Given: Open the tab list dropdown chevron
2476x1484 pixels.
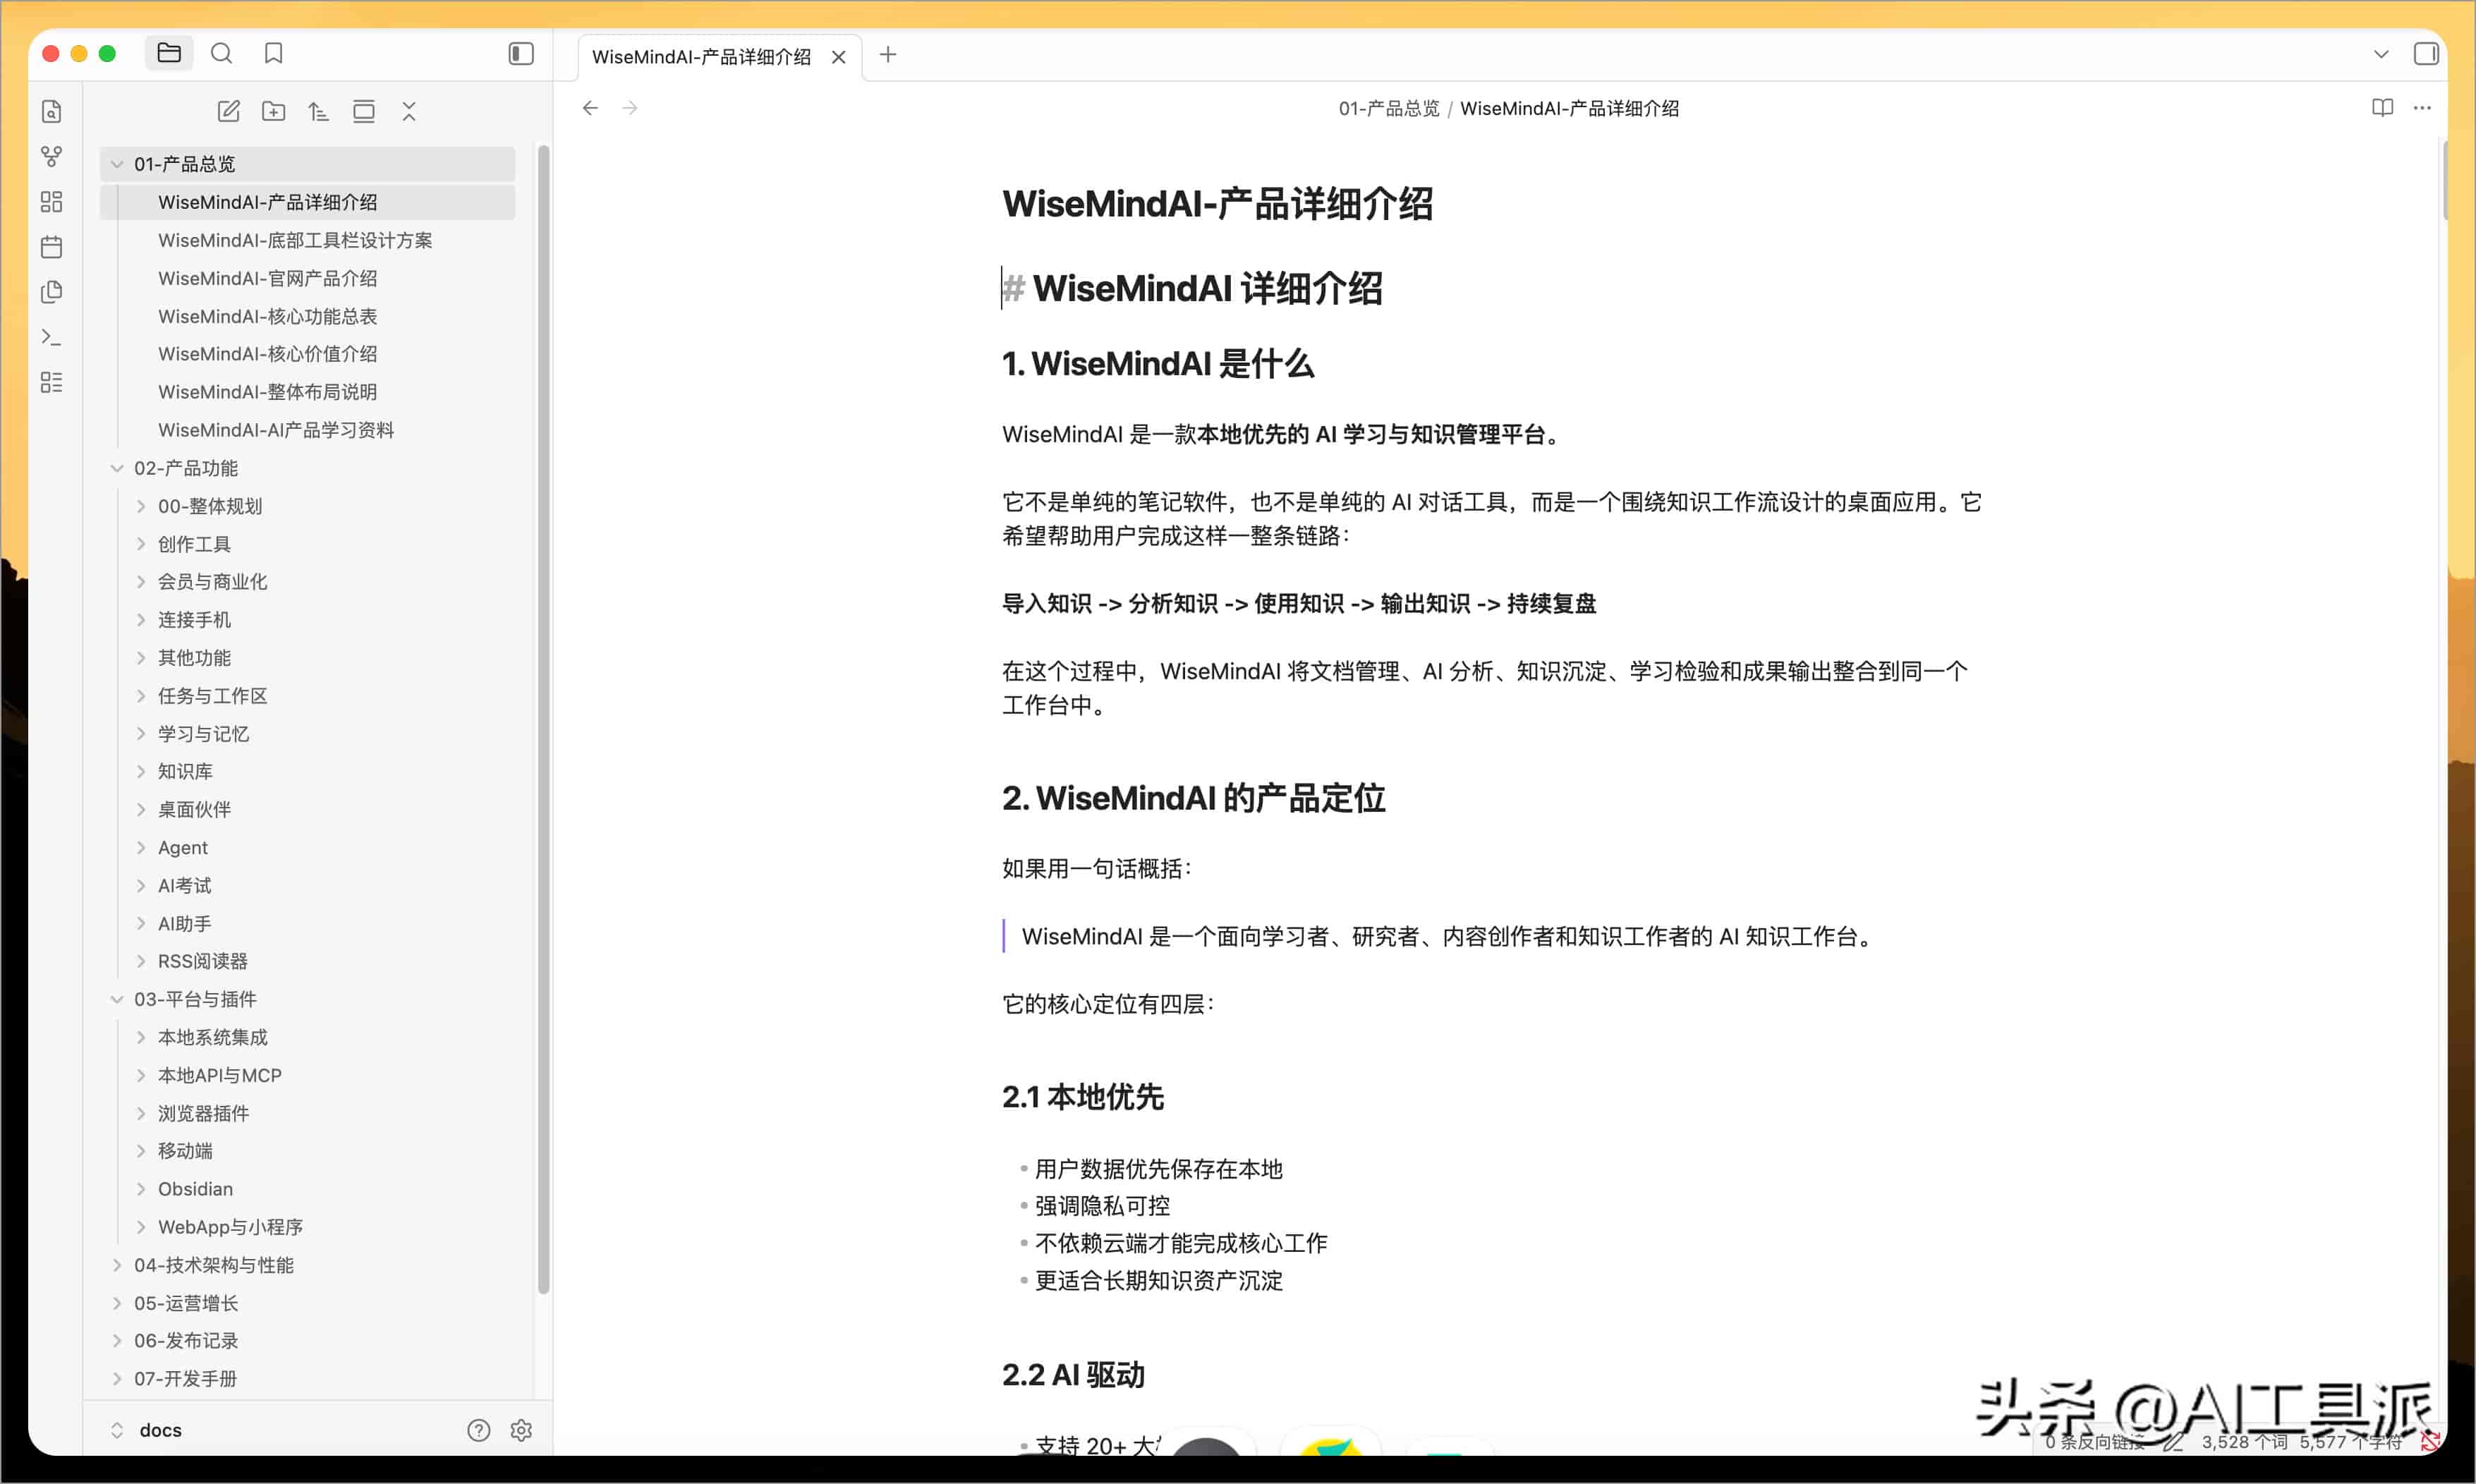Looking at the screenshot, I should pos(2381,54).
